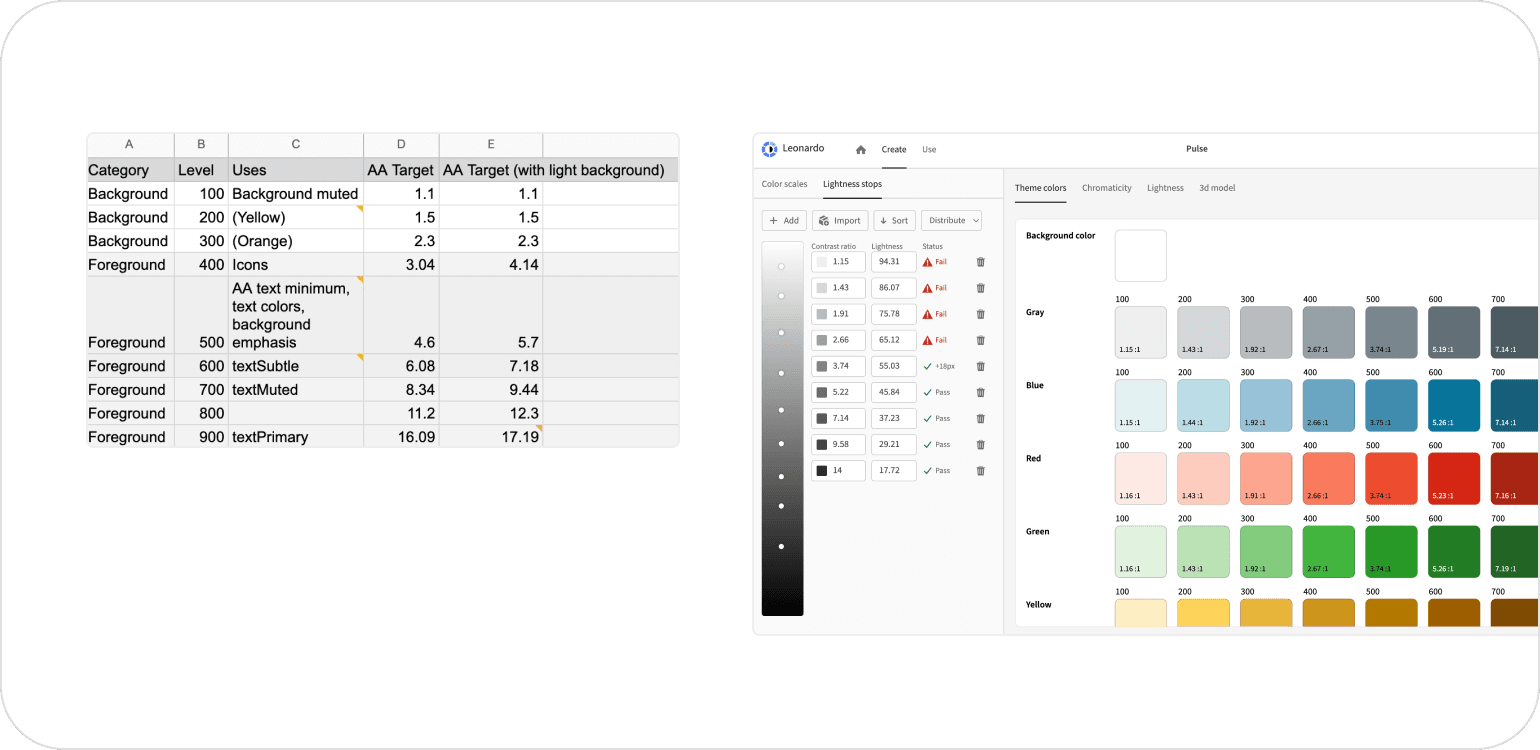Screen dimensions: 1540x750
Task: Open the Color scales tab
Action: click(784, 184)
